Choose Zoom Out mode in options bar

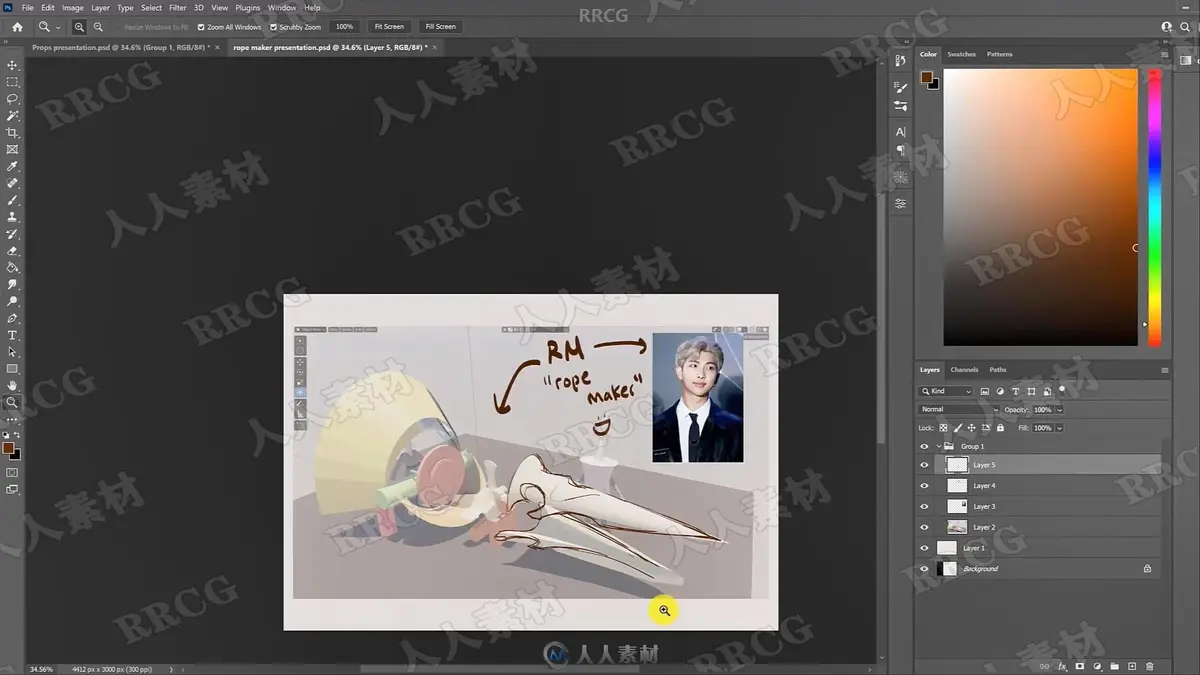(98, 27)
